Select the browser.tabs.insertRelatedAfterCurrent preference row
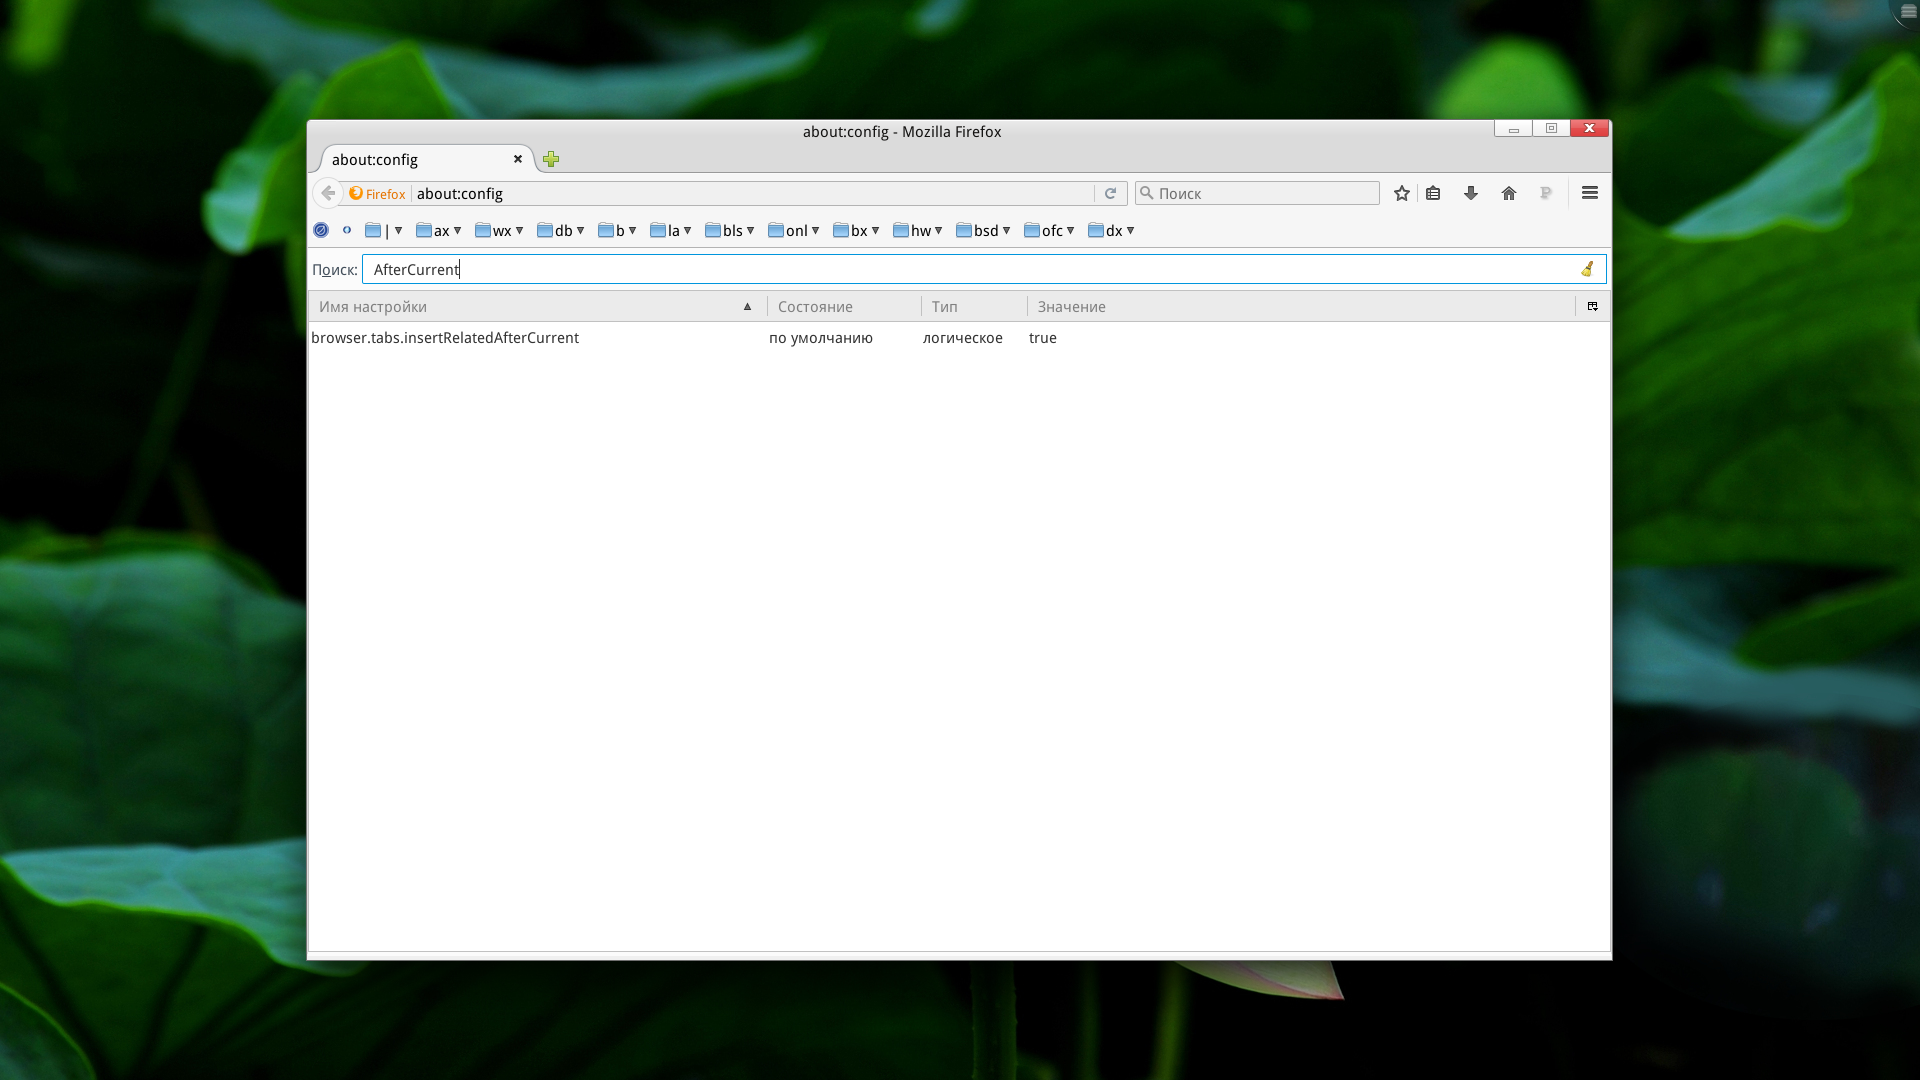The height and width of the screenshot is (1080, 1920). [445, 338]
